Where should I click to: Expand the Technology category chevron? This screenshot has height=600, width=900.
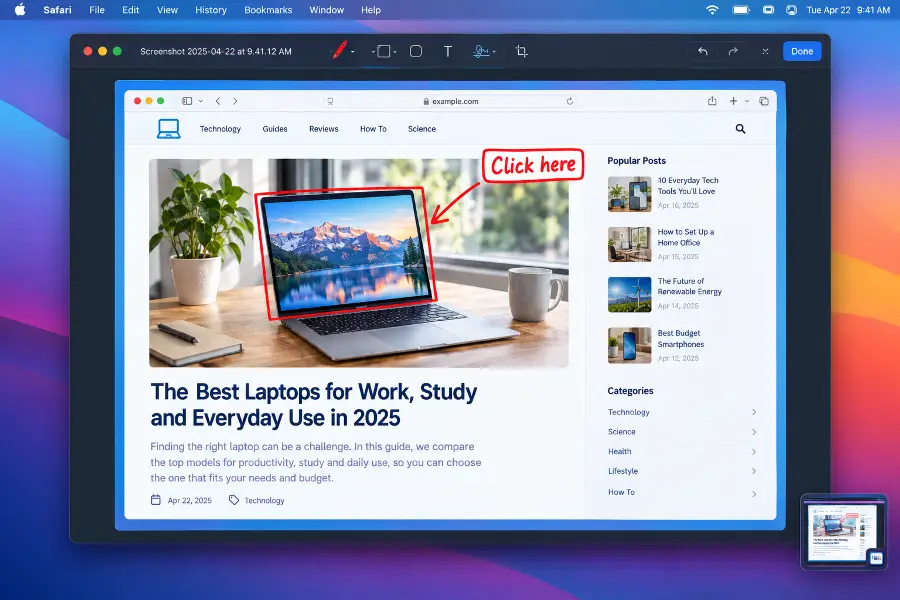coord(754,412)
